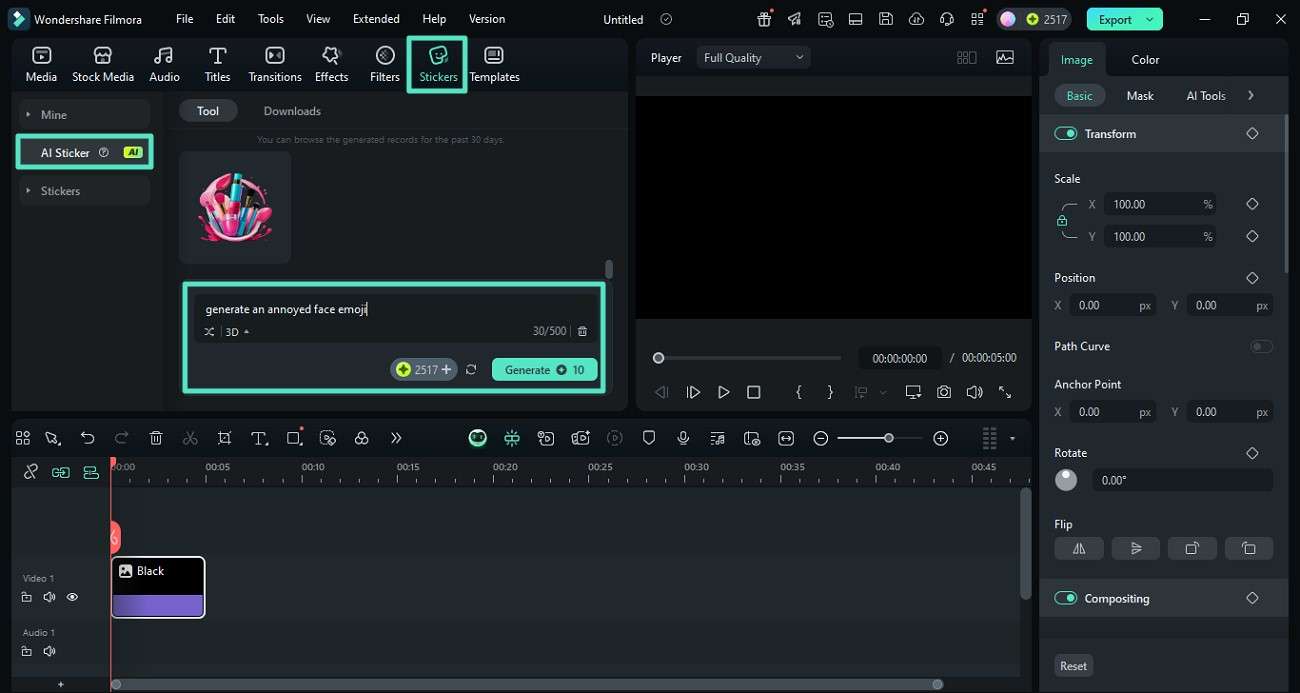Click the Reset button
Image resolution: width=1300 pixels, height=693 pixels.
[1073, 666]
